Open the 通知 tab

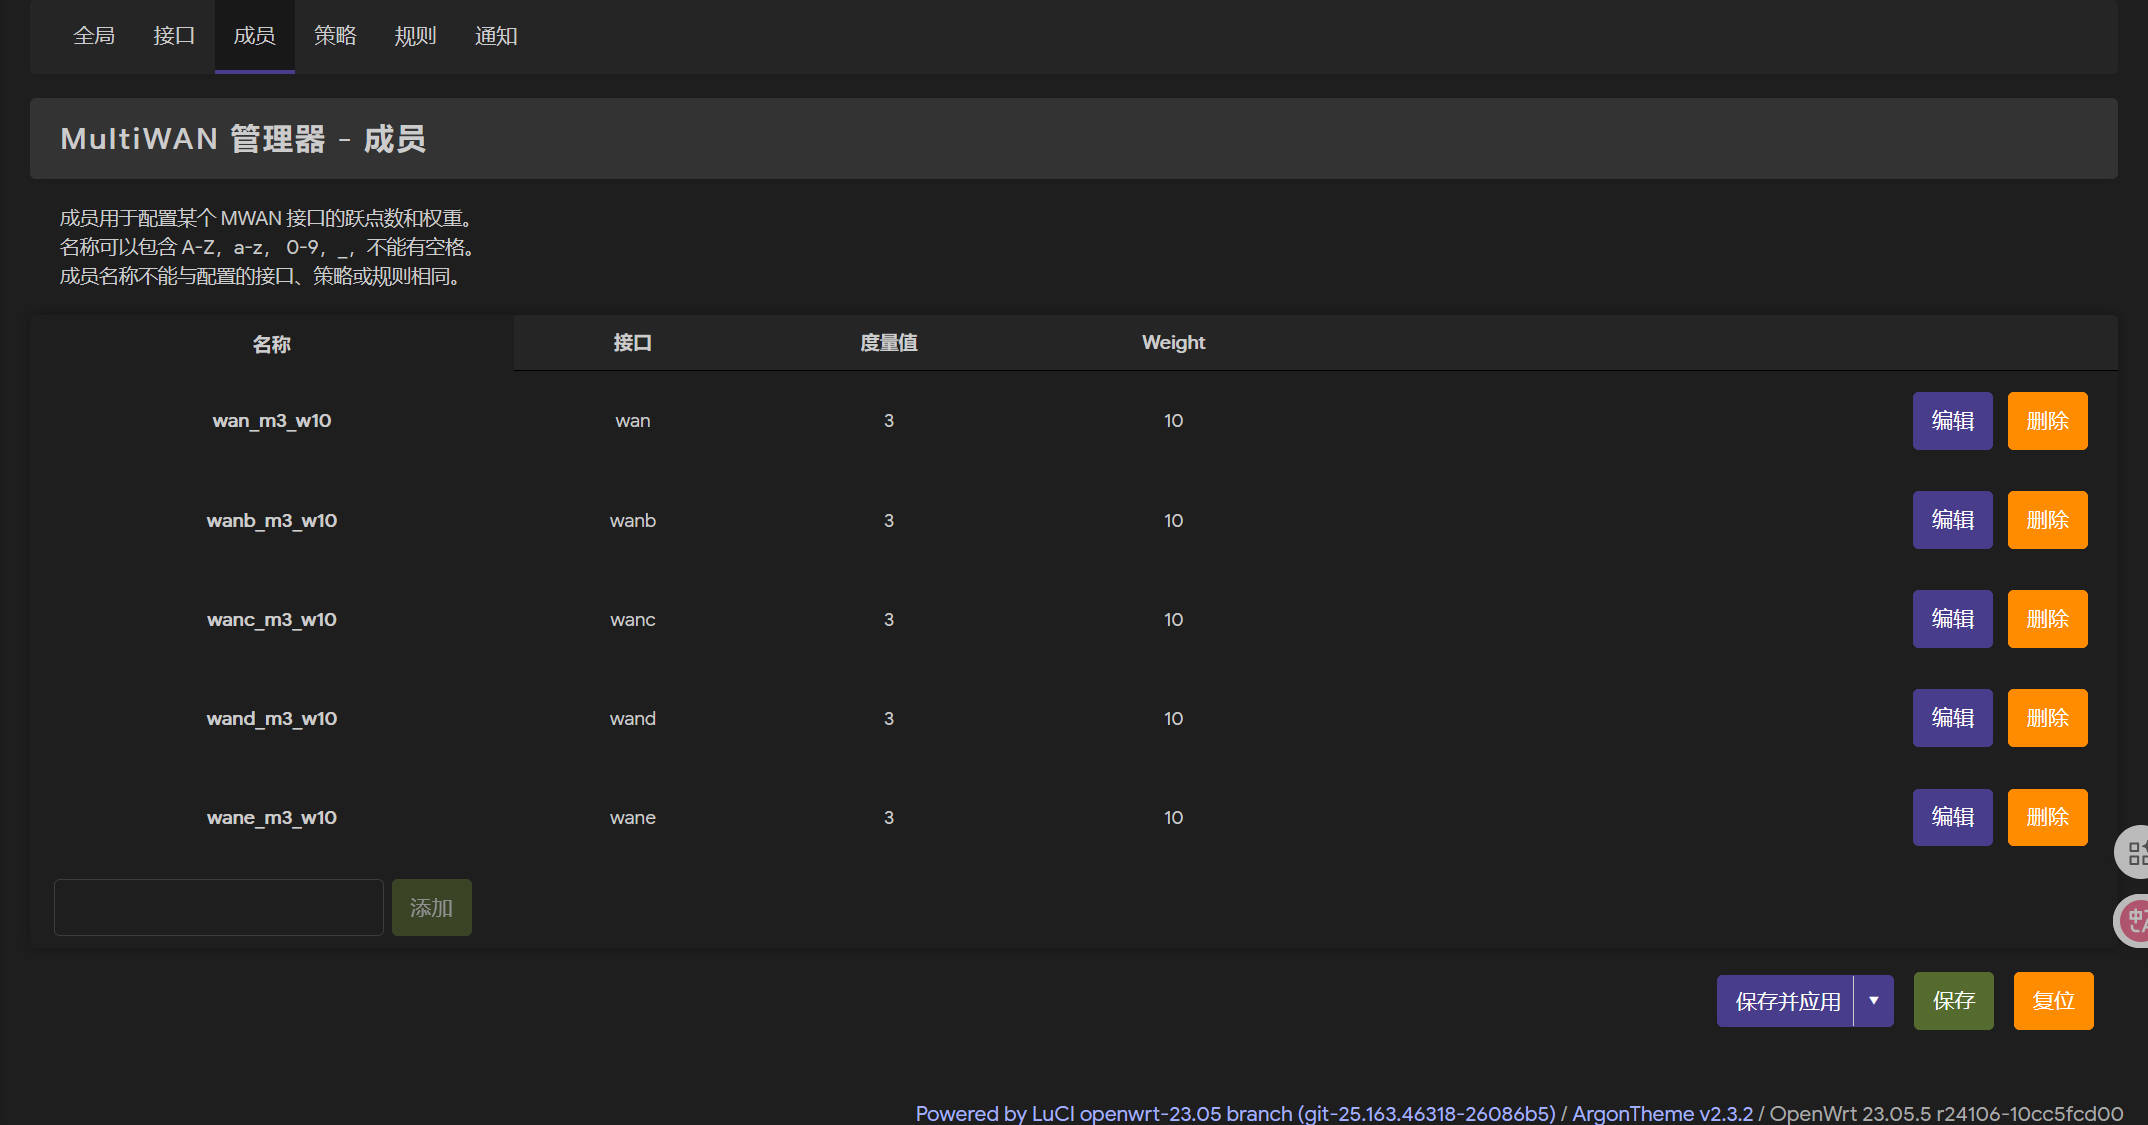(x=496, y=36)
